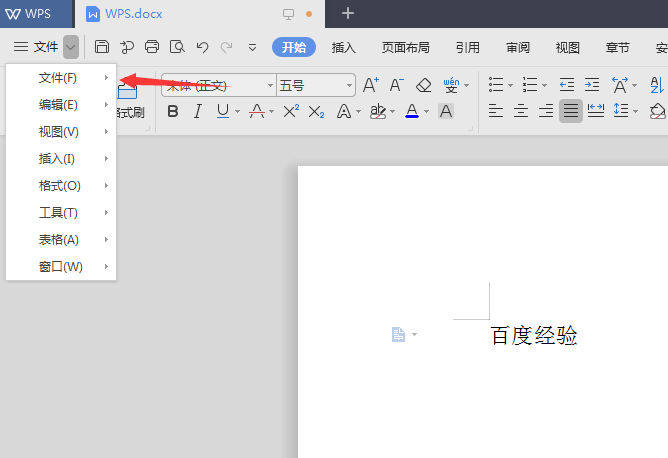Toggle italic formatting
This screenshot has width=668, height=458.
197,112
